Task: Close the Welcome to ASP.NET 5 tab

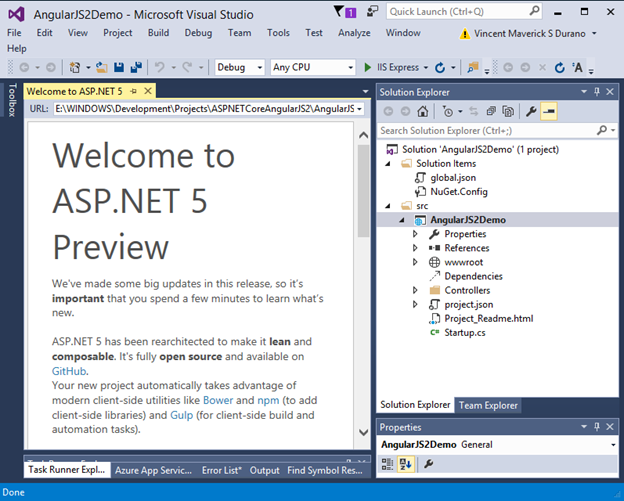Action: tap(148, 91)
